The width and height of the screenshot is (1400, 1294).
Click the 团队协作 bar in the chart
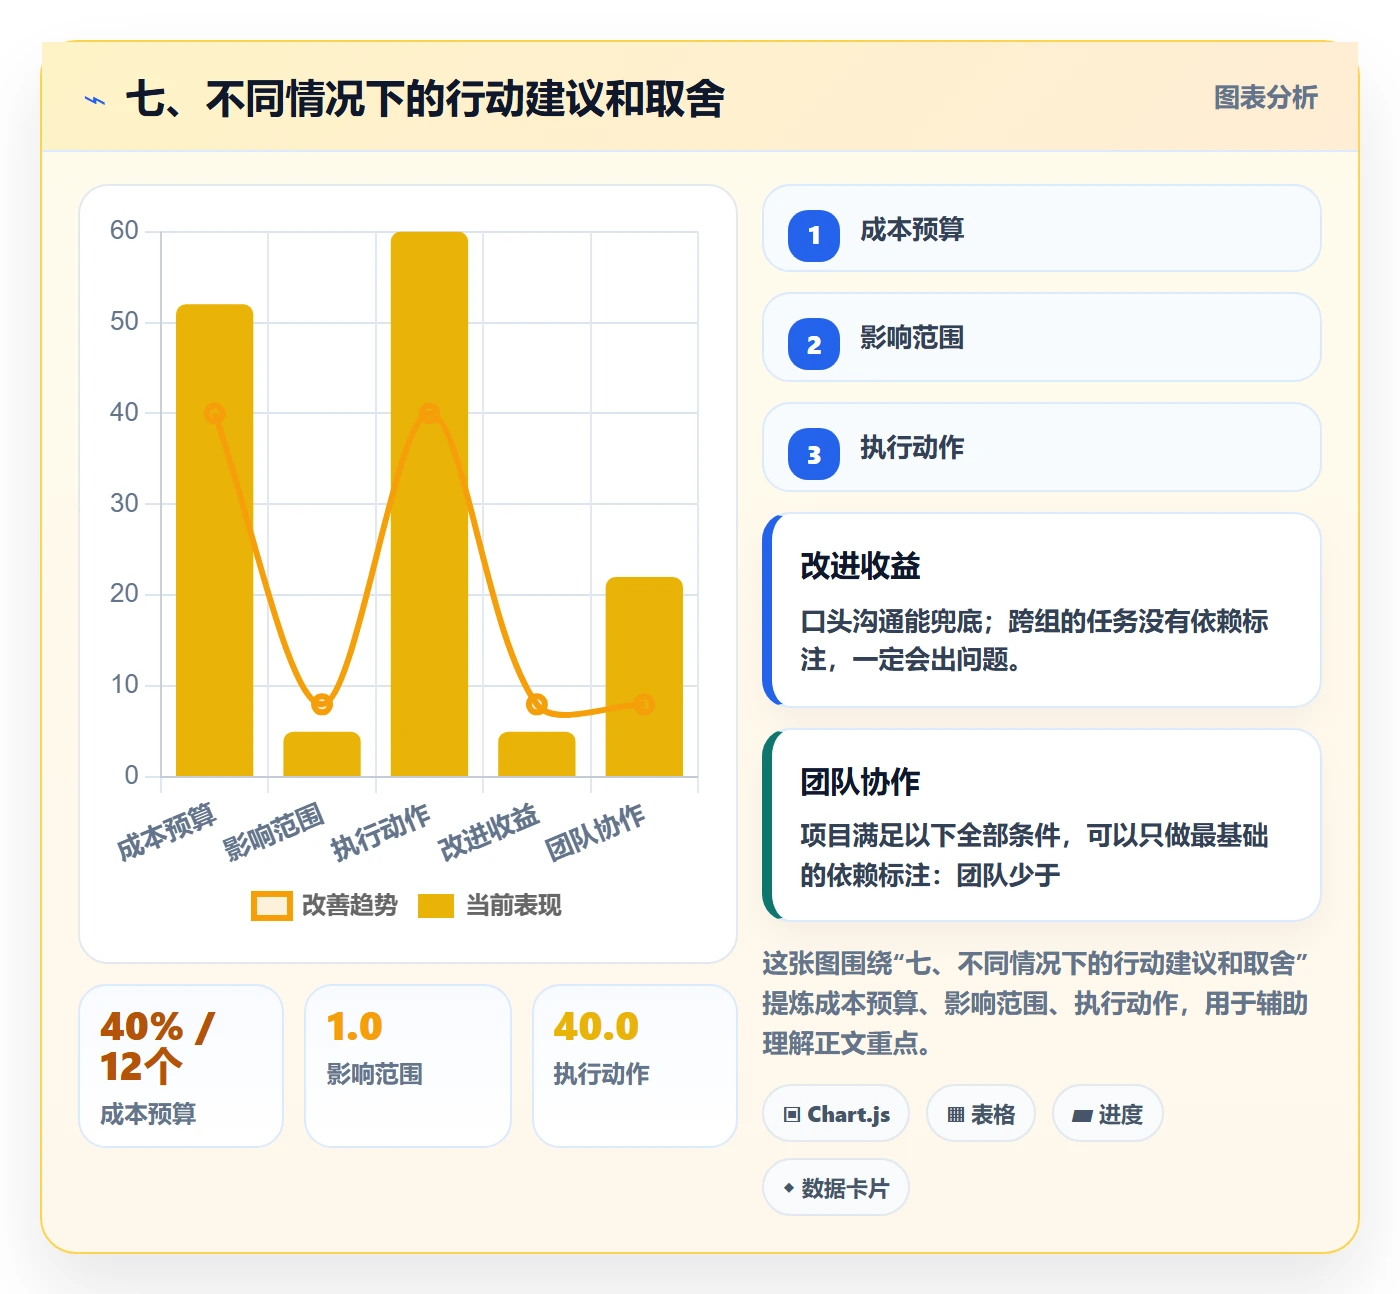644,676
